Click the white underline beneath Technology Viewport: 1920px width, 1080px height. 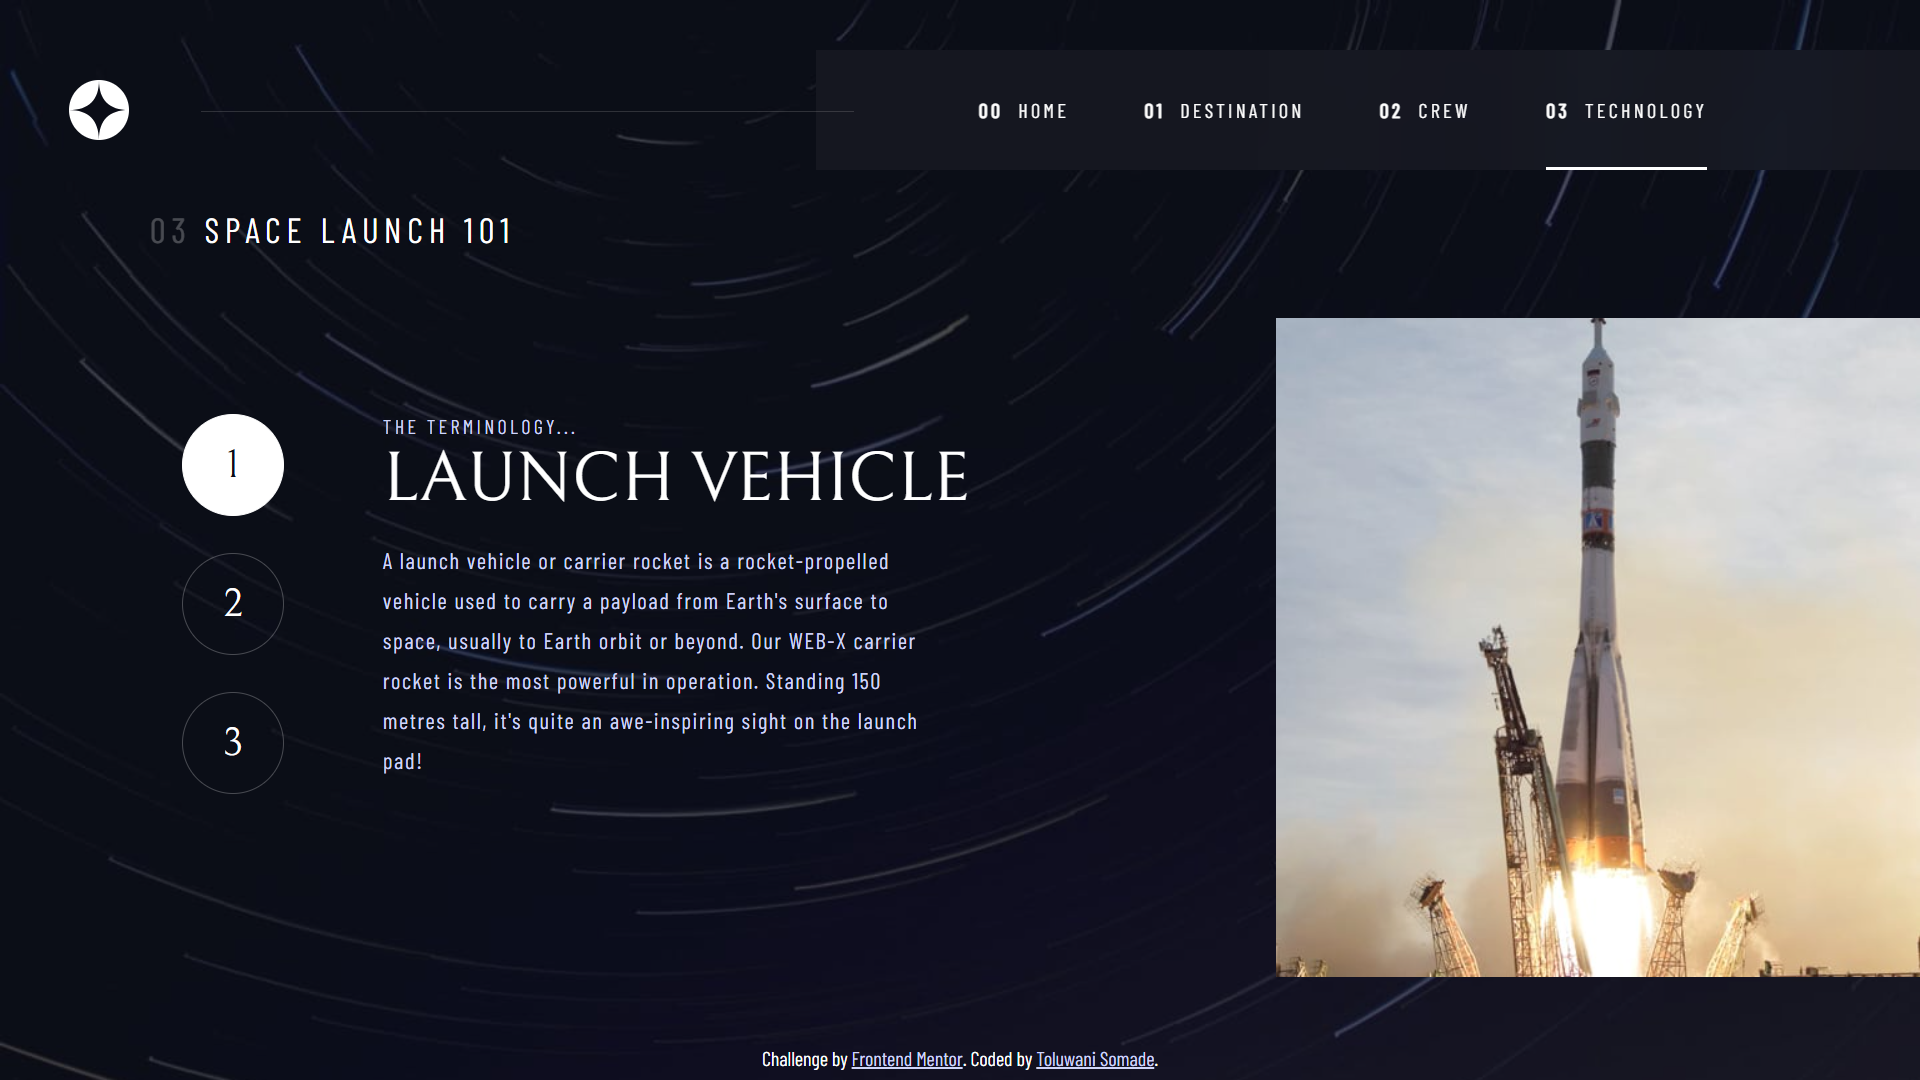1626,168
